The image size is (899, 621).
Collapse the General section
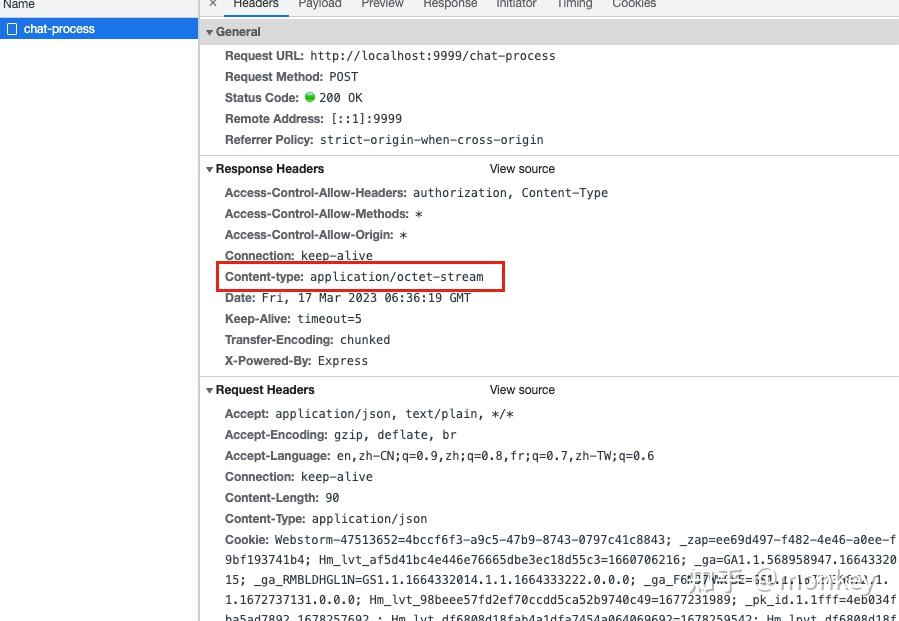click(210, 31)
